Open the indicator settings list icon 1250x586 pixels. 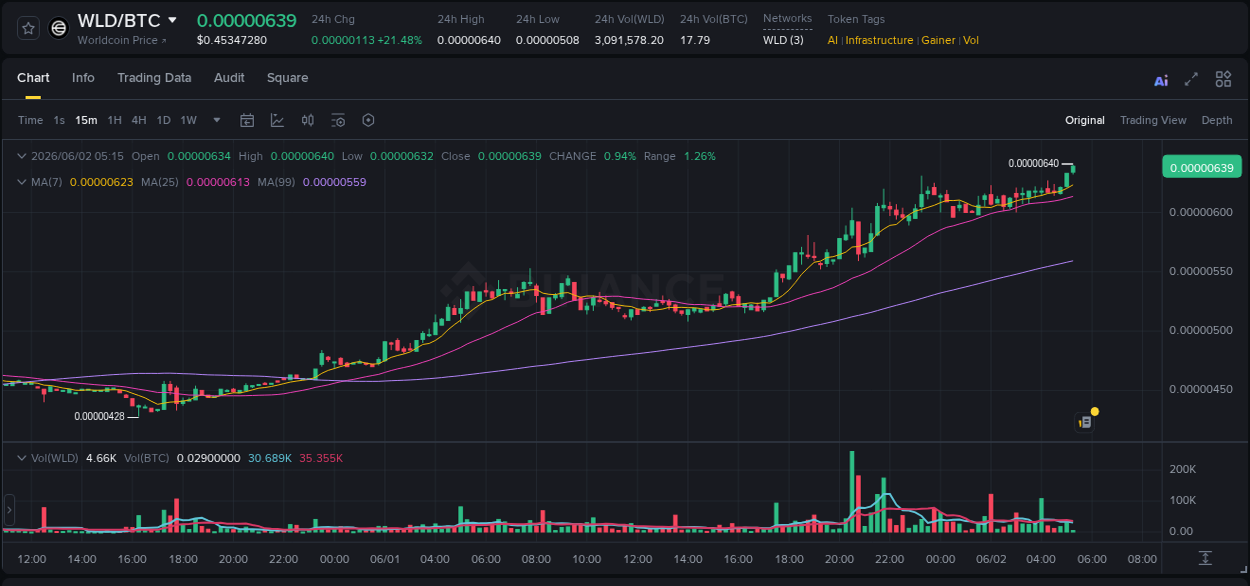(338, 120)
